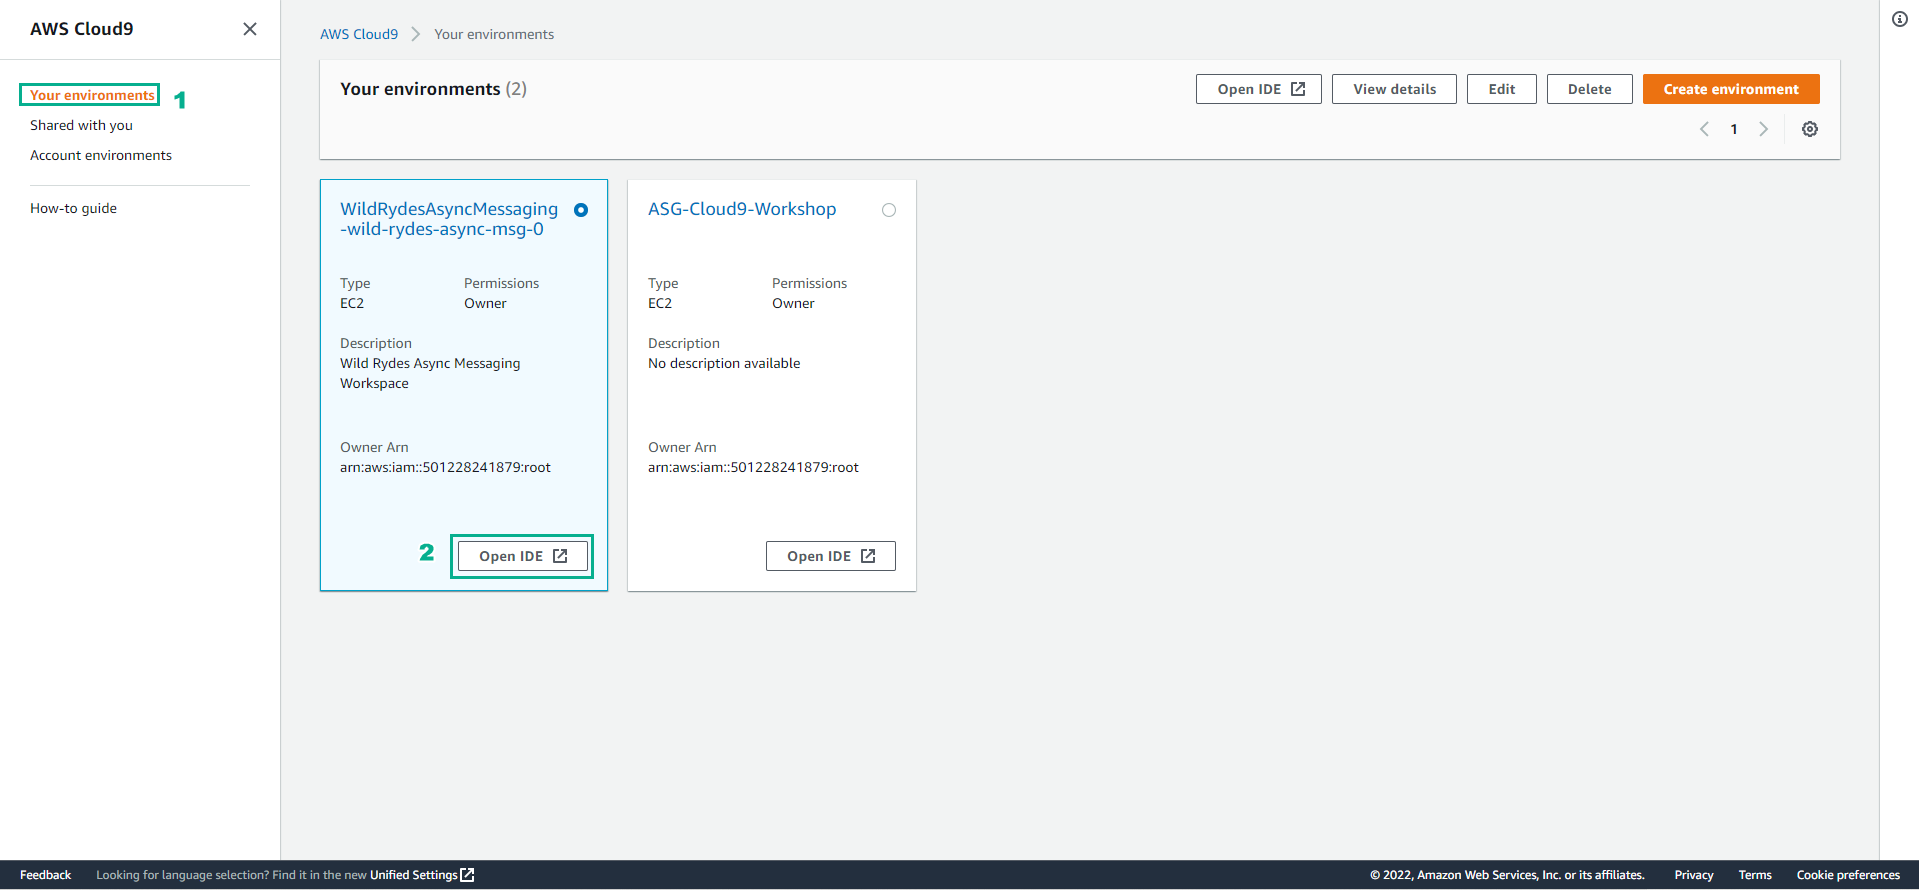Go to next page of environments
Screen dimensions: 1919x890
1764,129
